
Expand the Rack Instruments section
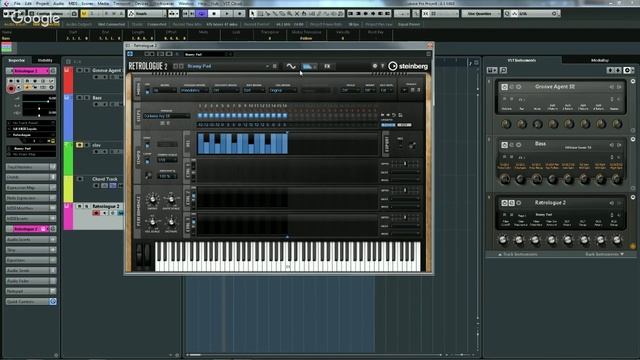[604, 254]
